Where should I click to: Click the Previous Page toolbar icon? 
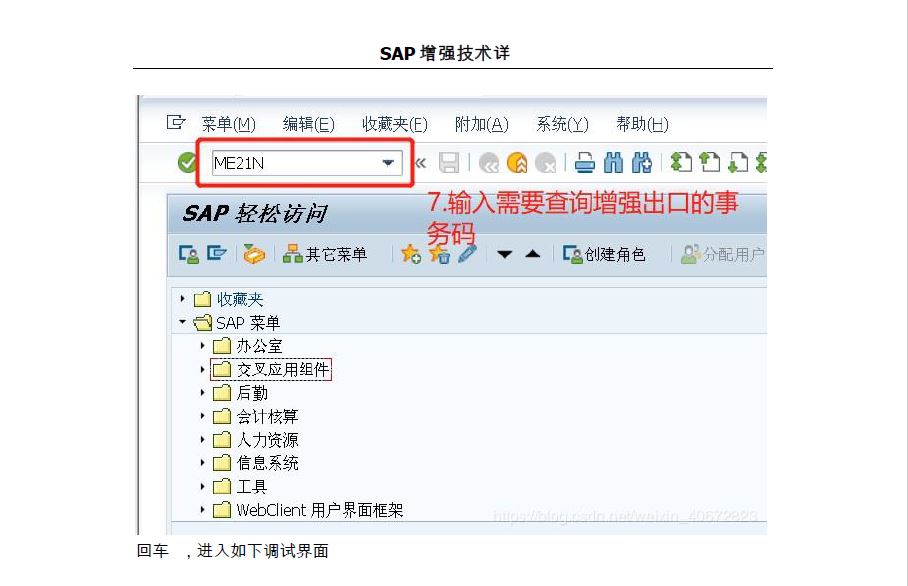(709, 163)
